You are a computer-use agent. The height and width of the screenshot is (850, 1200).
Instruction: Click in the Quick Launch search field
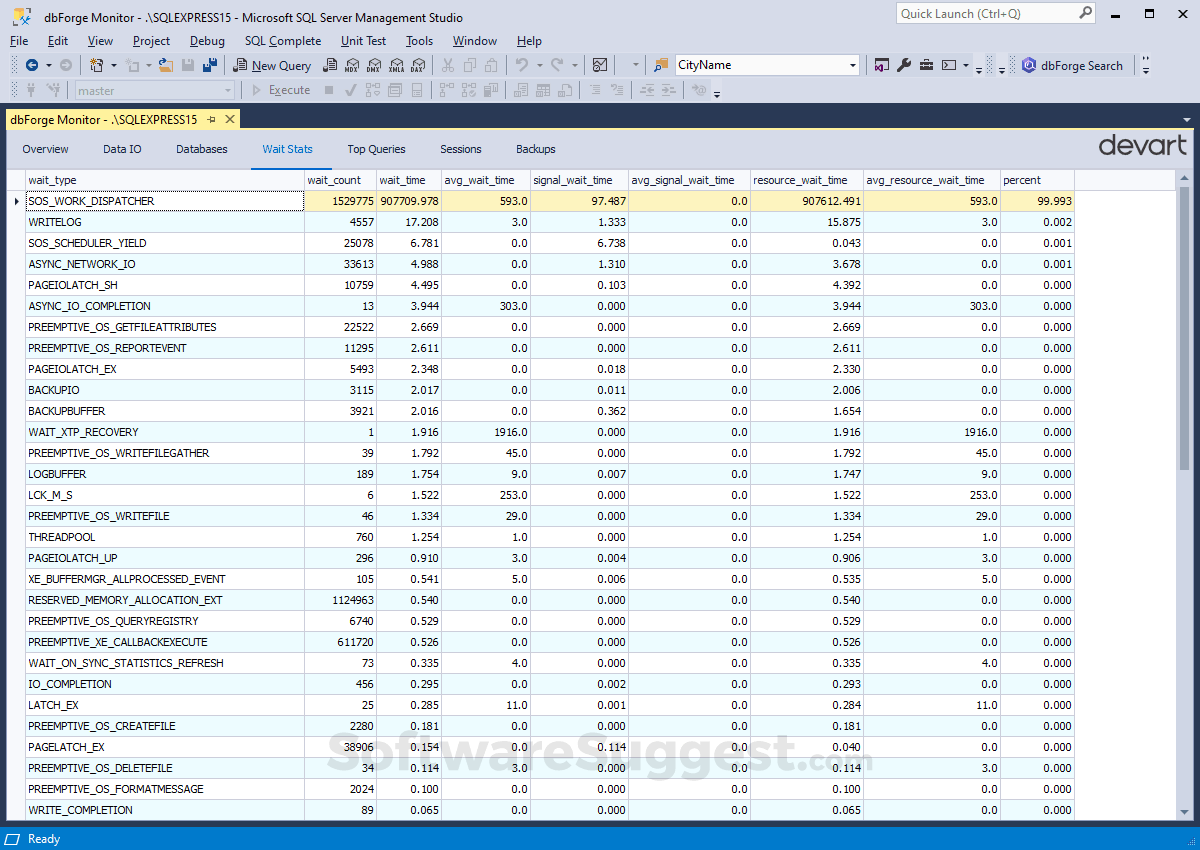(x=985, y=14)
